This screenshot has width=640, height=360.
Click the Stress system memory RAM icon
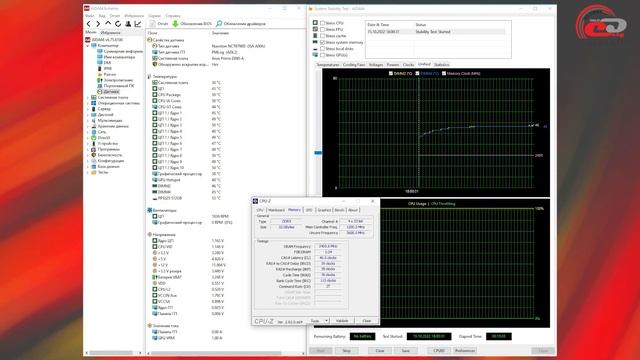pos(315,42)
